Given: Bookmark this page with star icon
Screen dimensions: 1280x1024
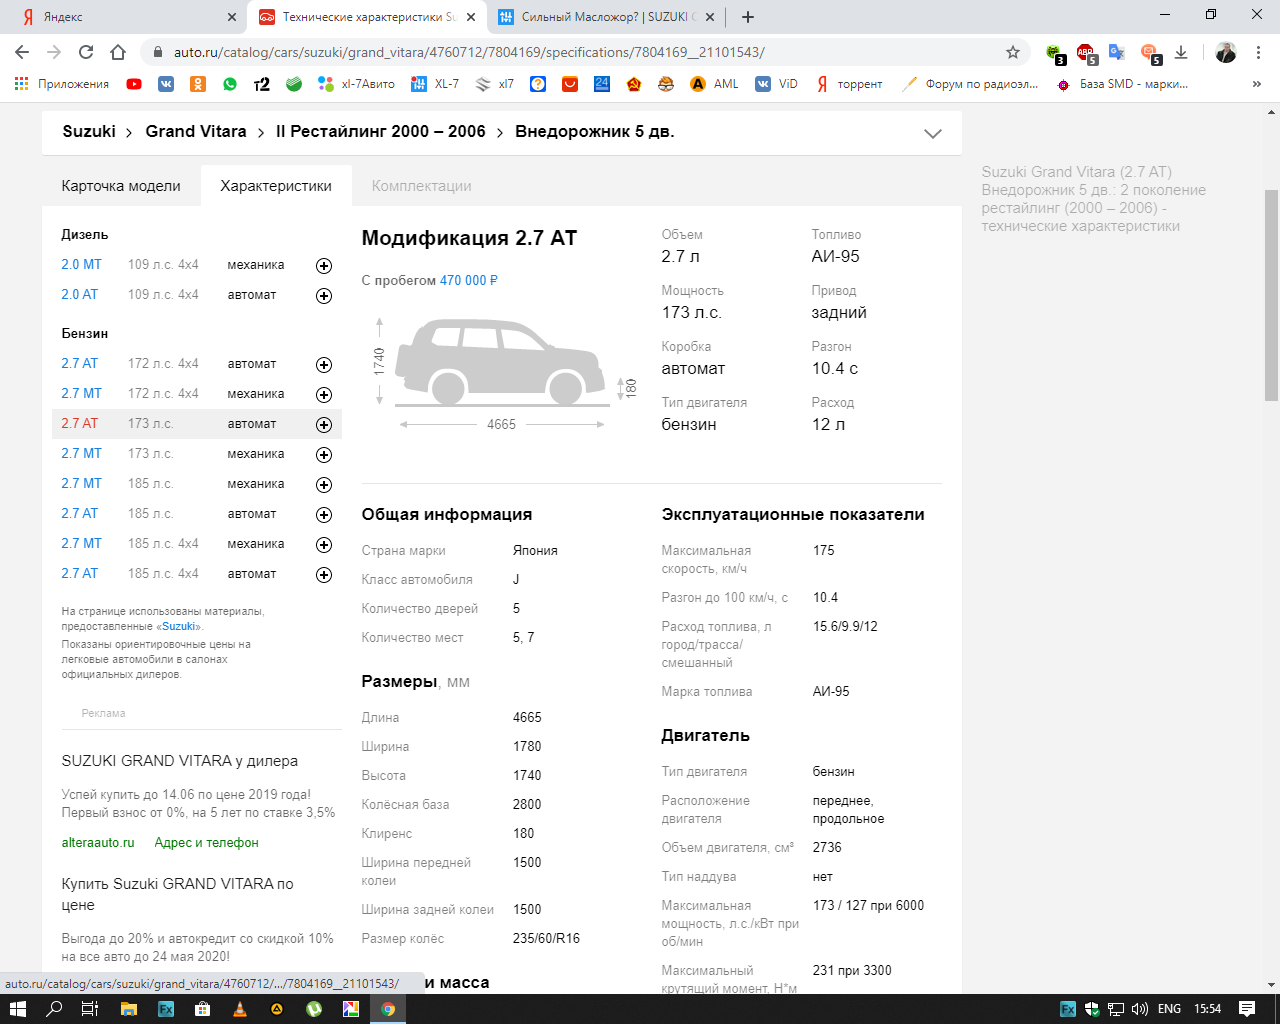Looking at the screenshot, I should pyautogui.click(x=1013, y=52).
